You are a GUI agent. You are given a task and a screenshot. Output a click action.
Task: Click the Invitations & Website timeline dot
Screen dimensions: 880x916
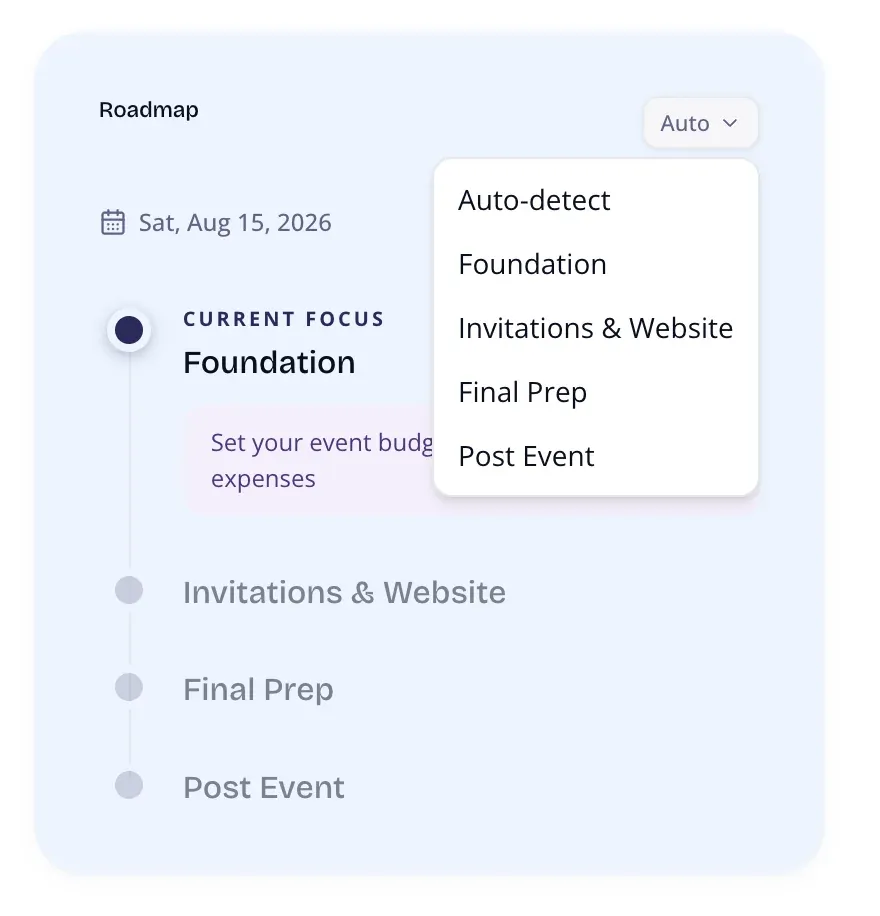128,590
